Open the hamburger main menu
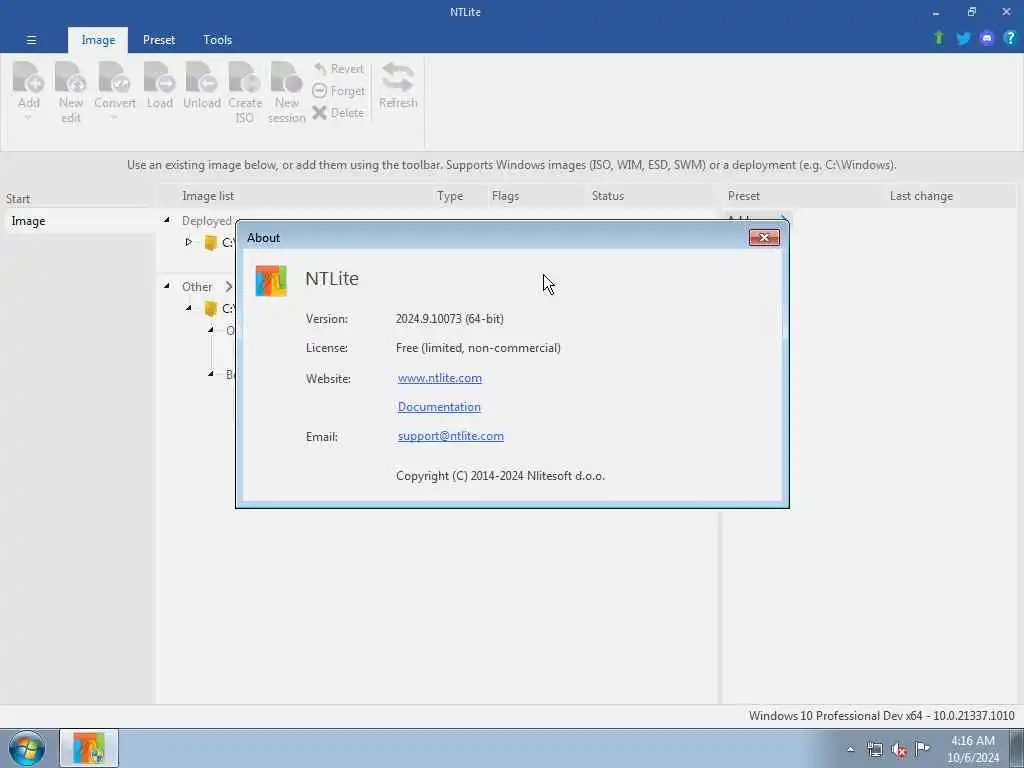The width and height of the screenshot is (1024, 768). (x=31, y=40)
